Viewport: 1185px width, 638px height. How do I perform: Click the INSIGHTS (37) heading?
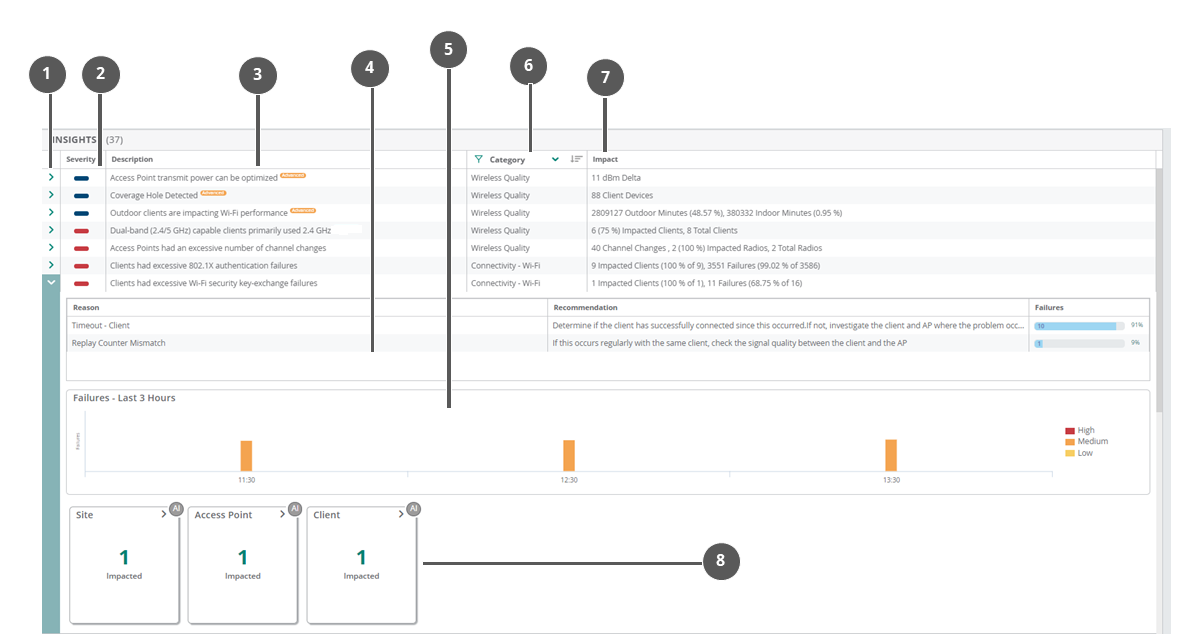pyautogui.click(x=88, y=140)
